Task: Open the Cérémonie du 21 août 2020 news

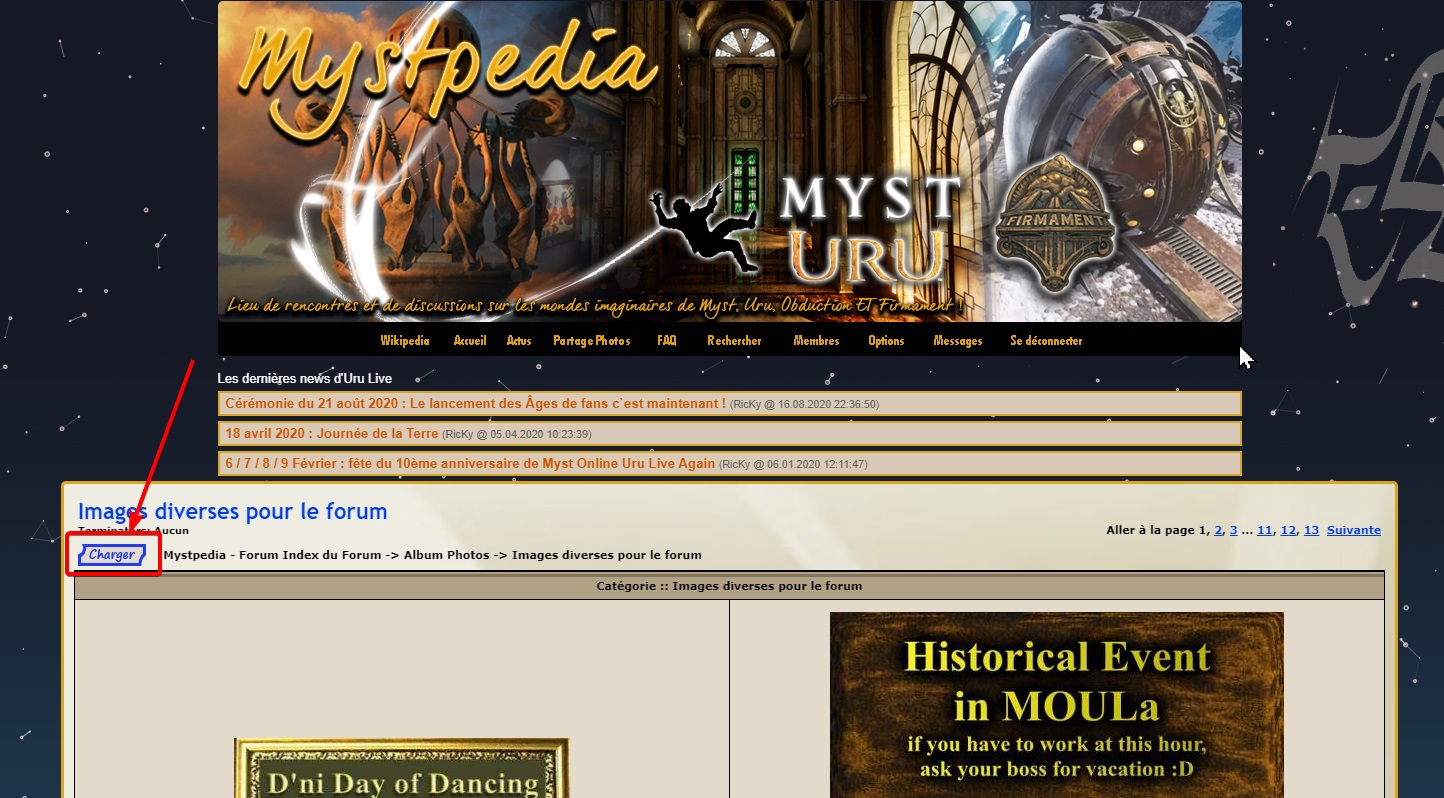Action: click(475, 404)
